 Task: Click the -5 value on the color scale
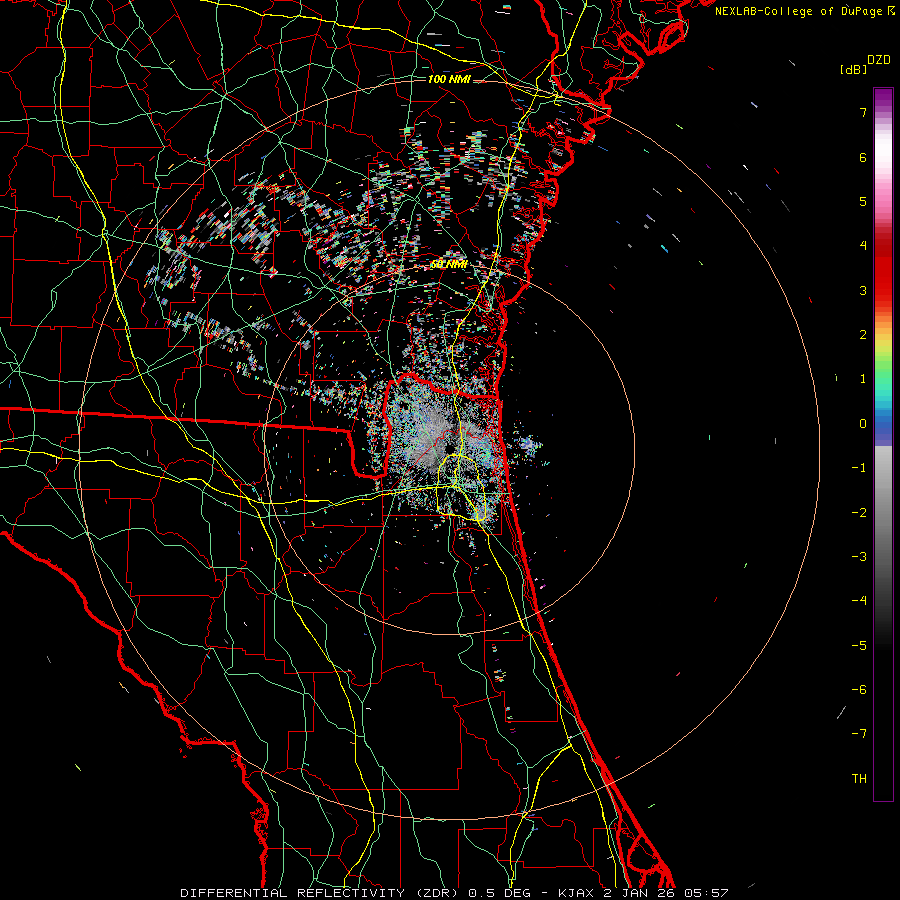(859, 646)
